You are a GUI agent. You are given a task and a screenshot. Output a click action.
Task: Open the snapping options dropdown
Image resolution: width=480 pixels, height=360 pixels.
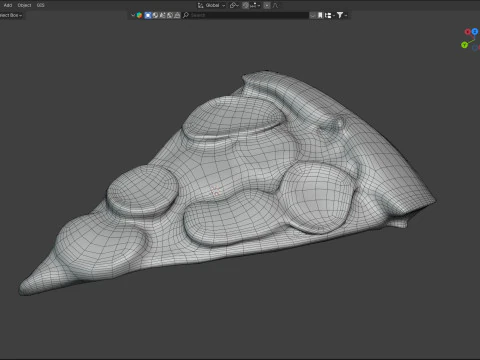255,5
